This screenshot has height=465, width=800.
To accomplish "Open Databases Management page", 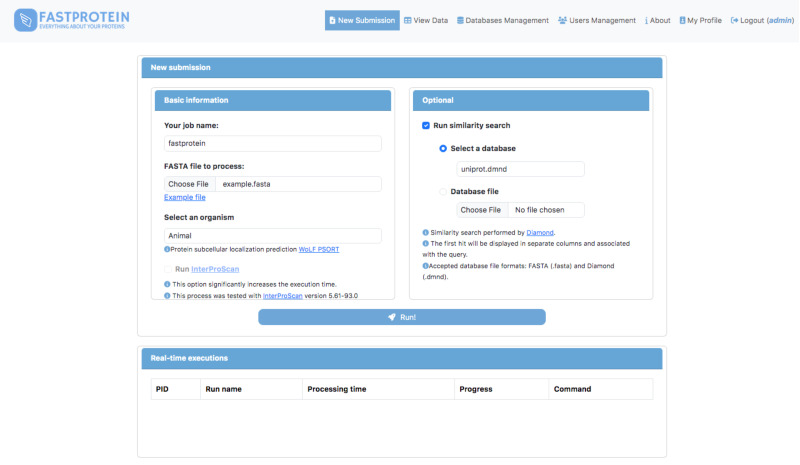I will point(503,20).
